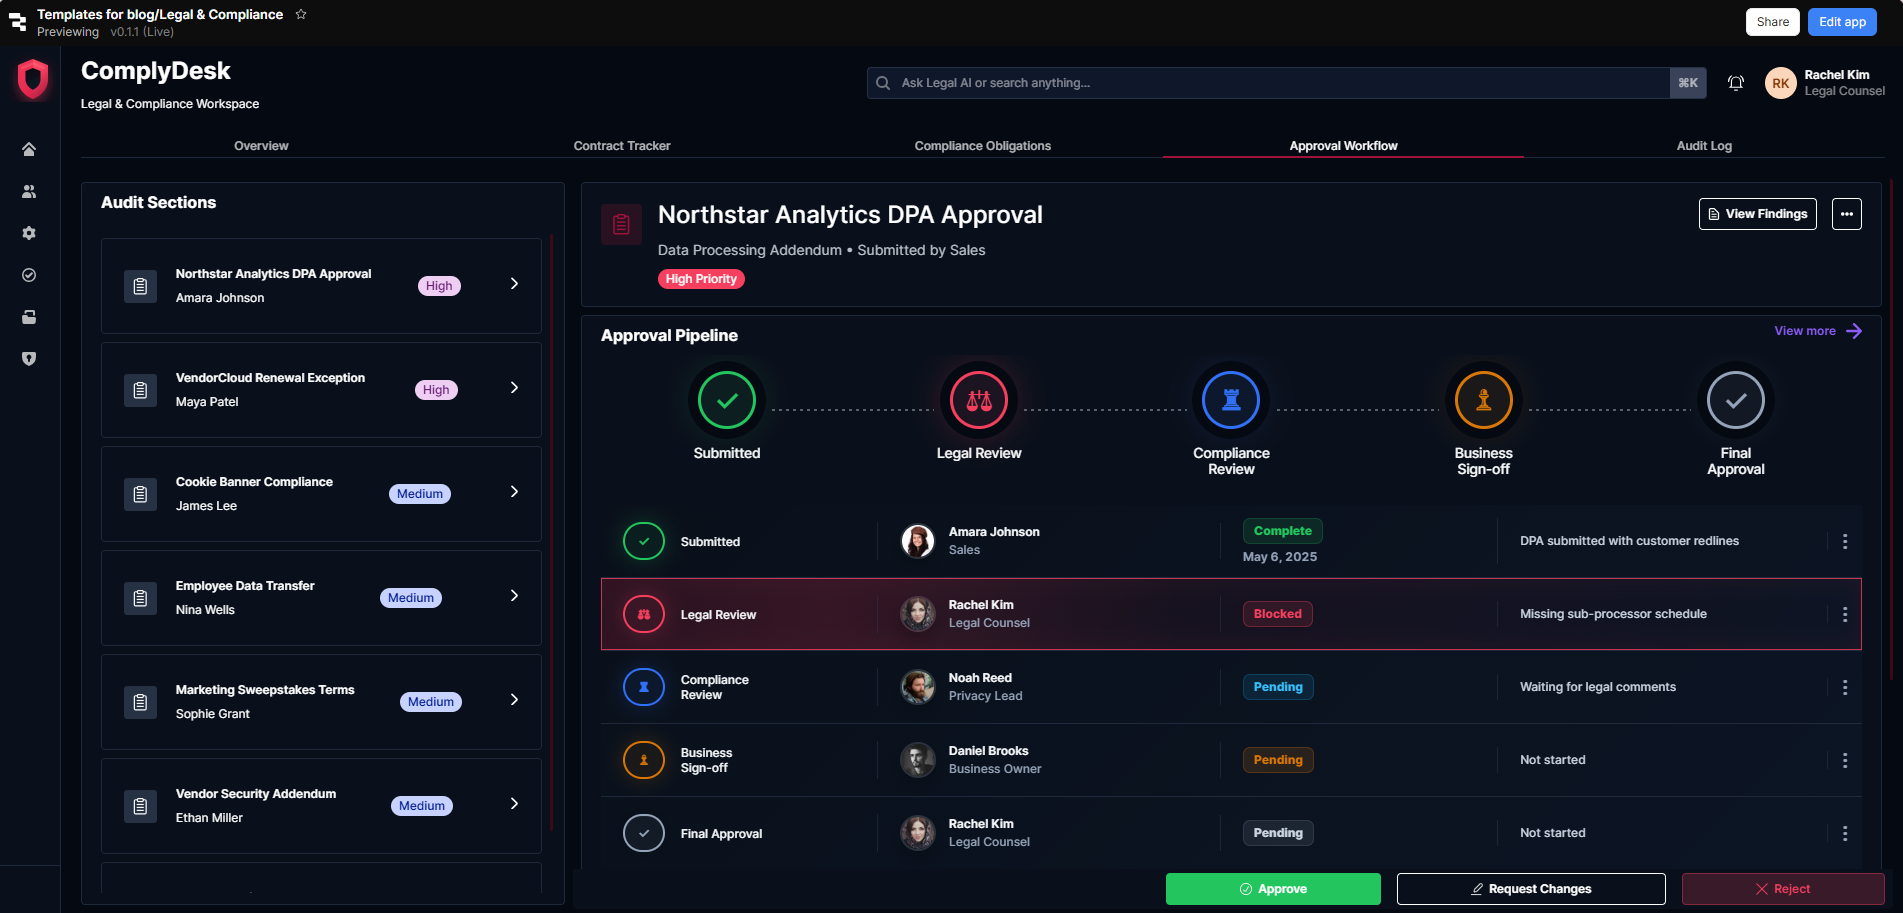Click Request Changes

tap(1531, 889)
